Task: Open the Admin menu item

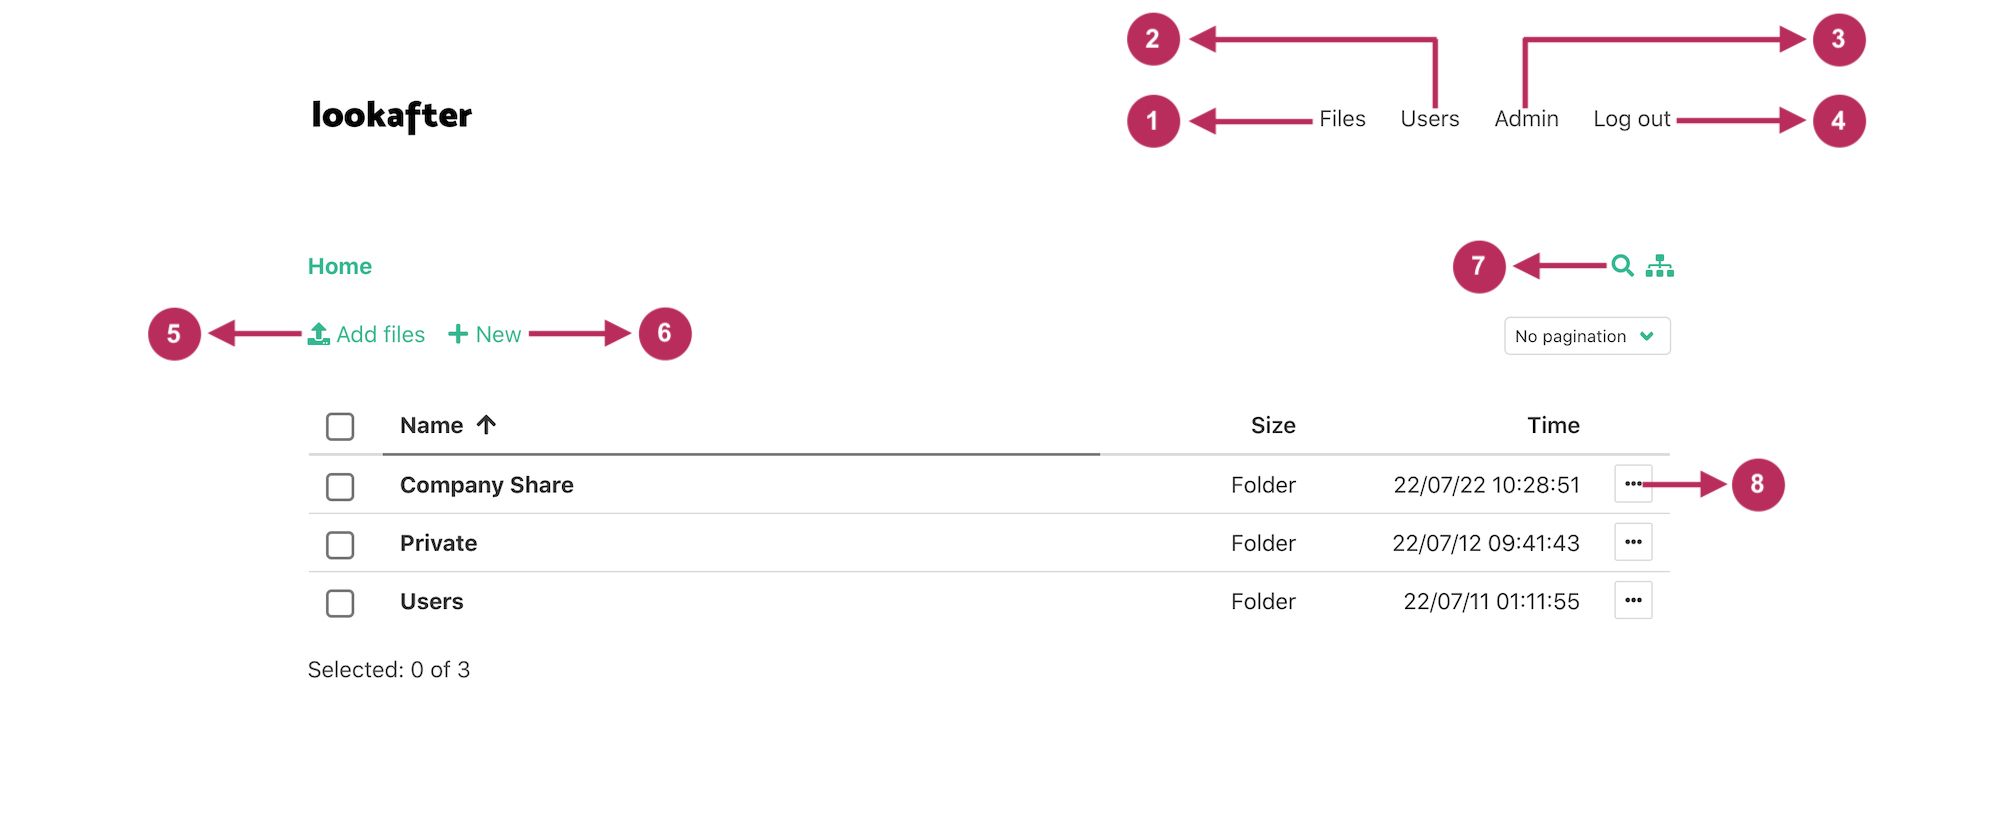Action: click(1526, 119)
